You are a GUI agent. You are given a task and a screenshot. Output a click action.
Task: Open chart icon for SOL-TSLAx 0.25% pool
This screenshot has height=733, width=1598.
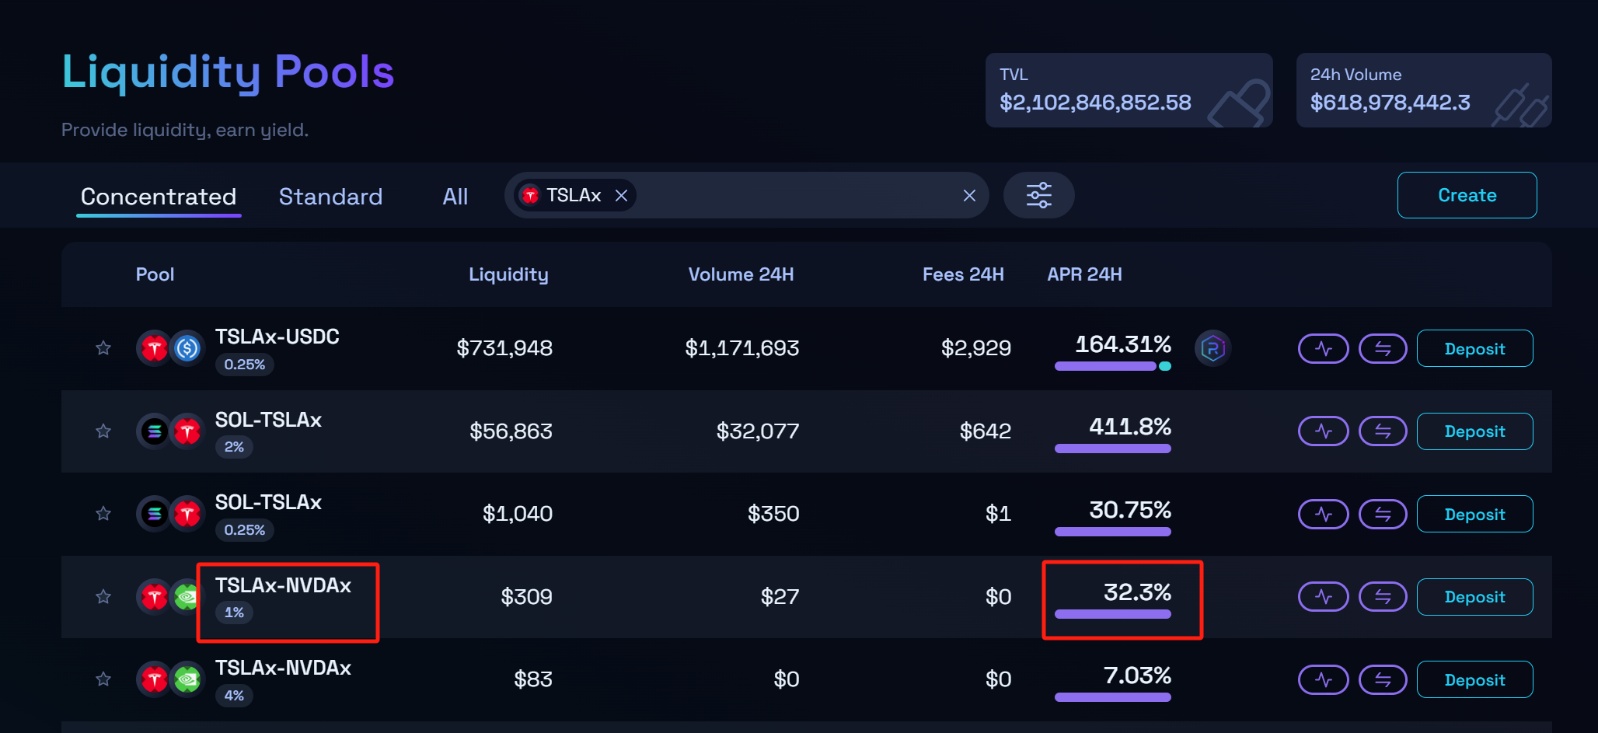click(x=1323, y=514)
